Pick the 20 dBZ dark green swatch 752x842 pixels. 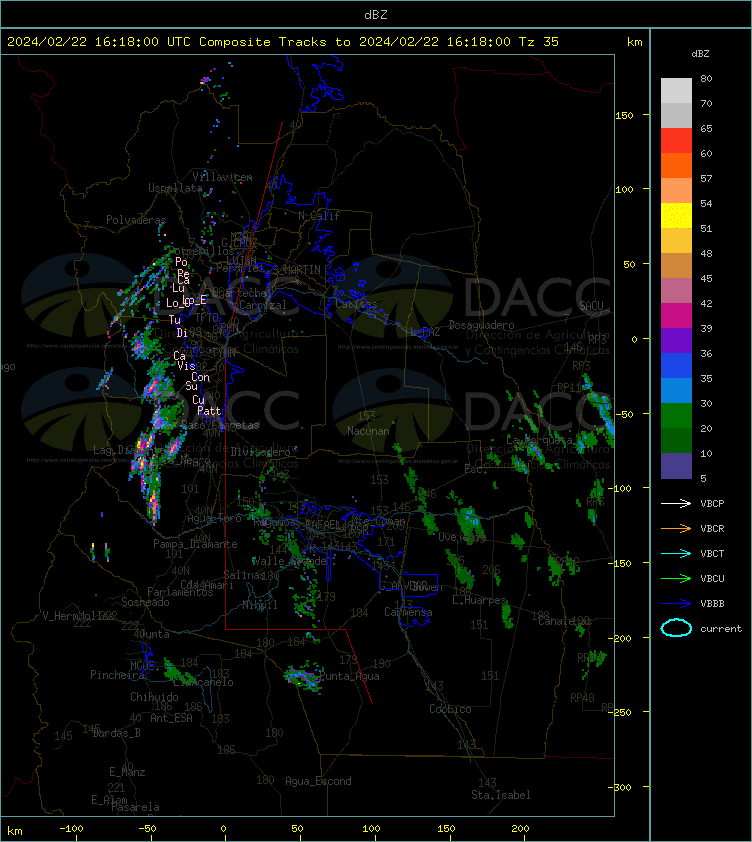[x=676, y=440]
